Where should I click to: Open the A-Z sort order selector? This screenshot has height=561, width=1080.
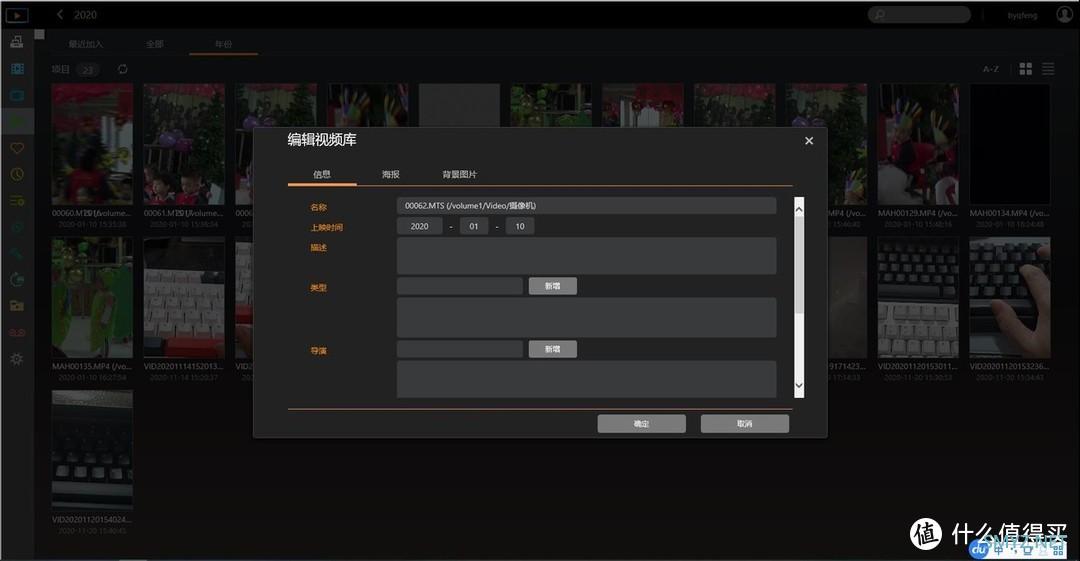click(990, 69)
